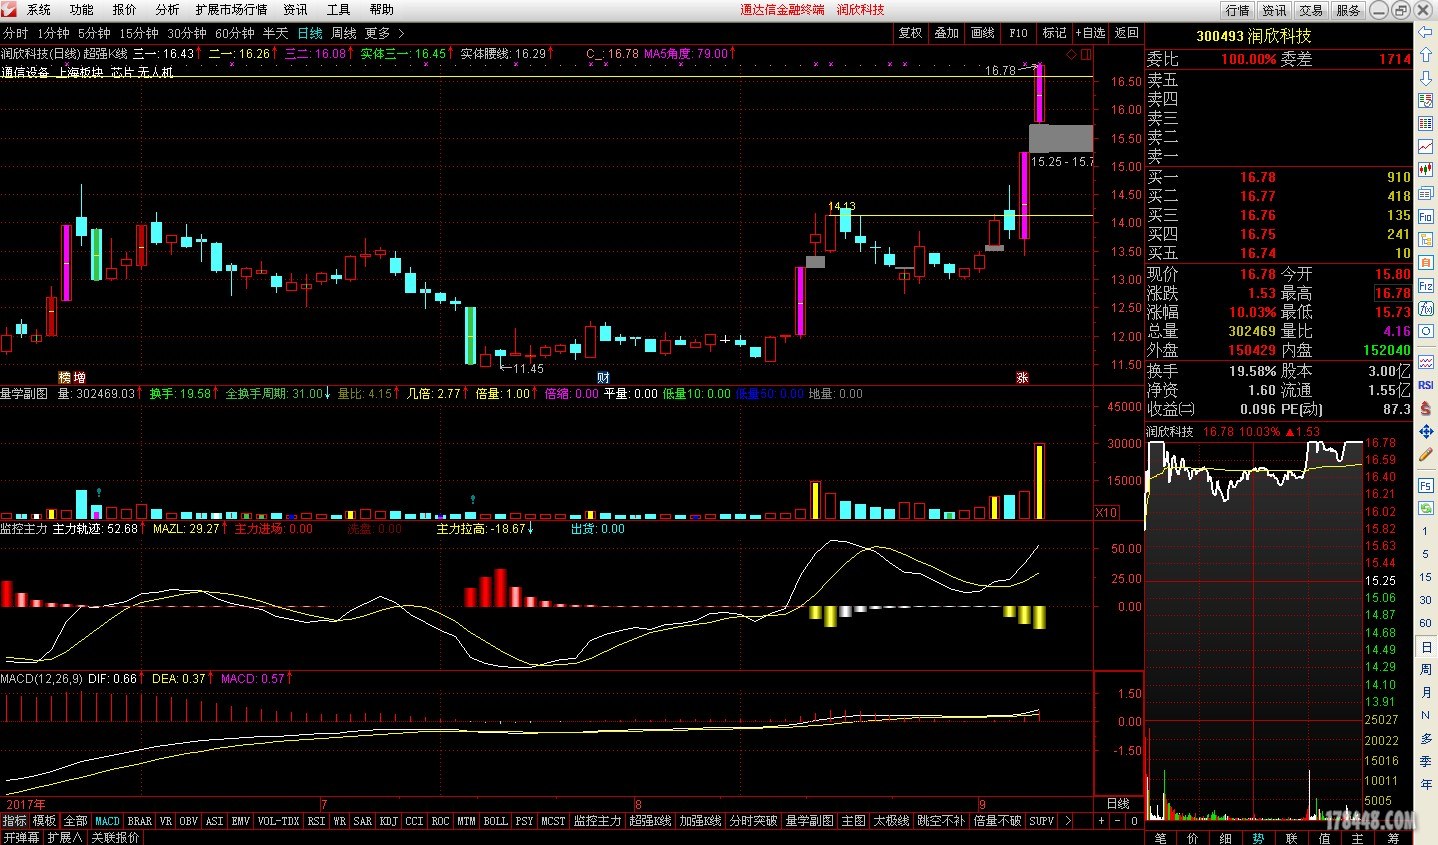Click the blue 财 marker under chart

[603, 377]
